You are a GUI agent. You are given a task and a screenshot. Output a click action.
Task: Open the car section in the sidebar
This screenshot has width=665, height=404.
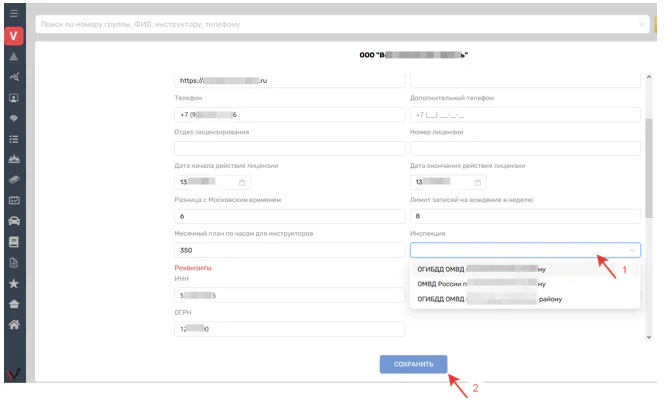coord(14,221)
